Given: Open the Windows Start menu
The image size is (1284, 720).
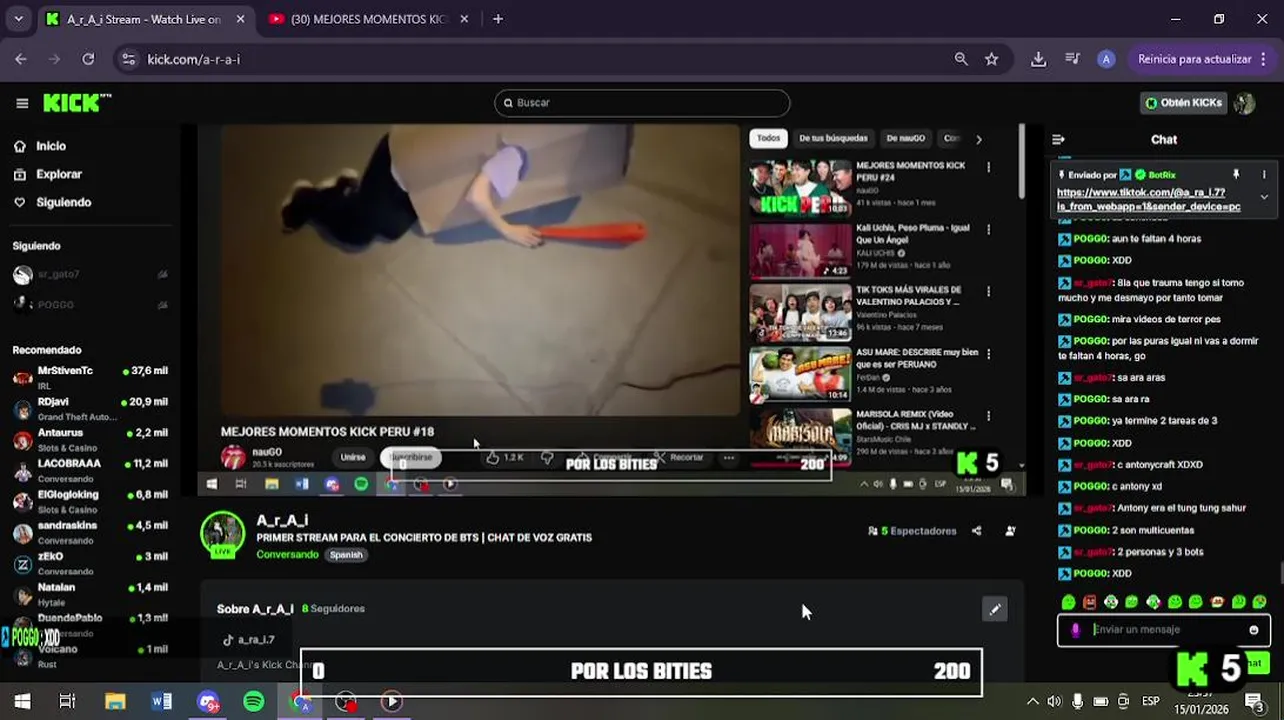Looking at the screenshot, I should [x=22, y=702].
